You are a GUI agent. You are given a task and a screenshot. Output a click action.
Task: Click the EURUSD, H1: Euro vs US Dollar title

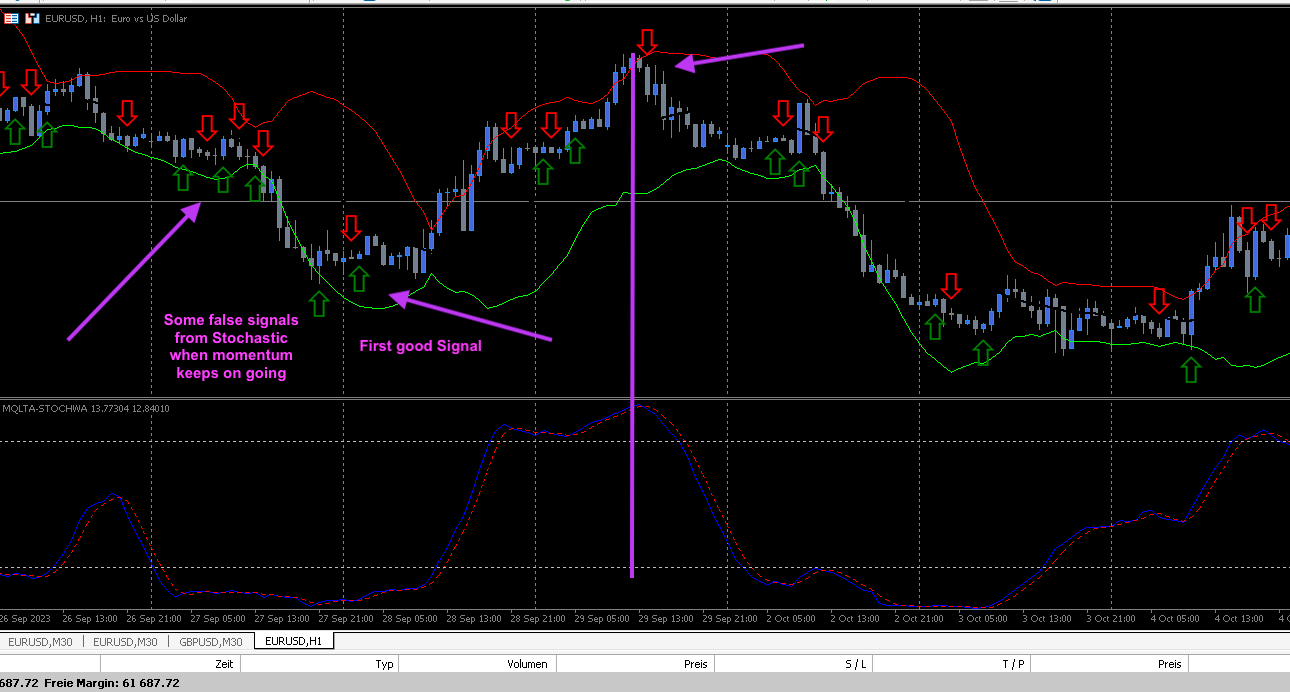(116, 18)
